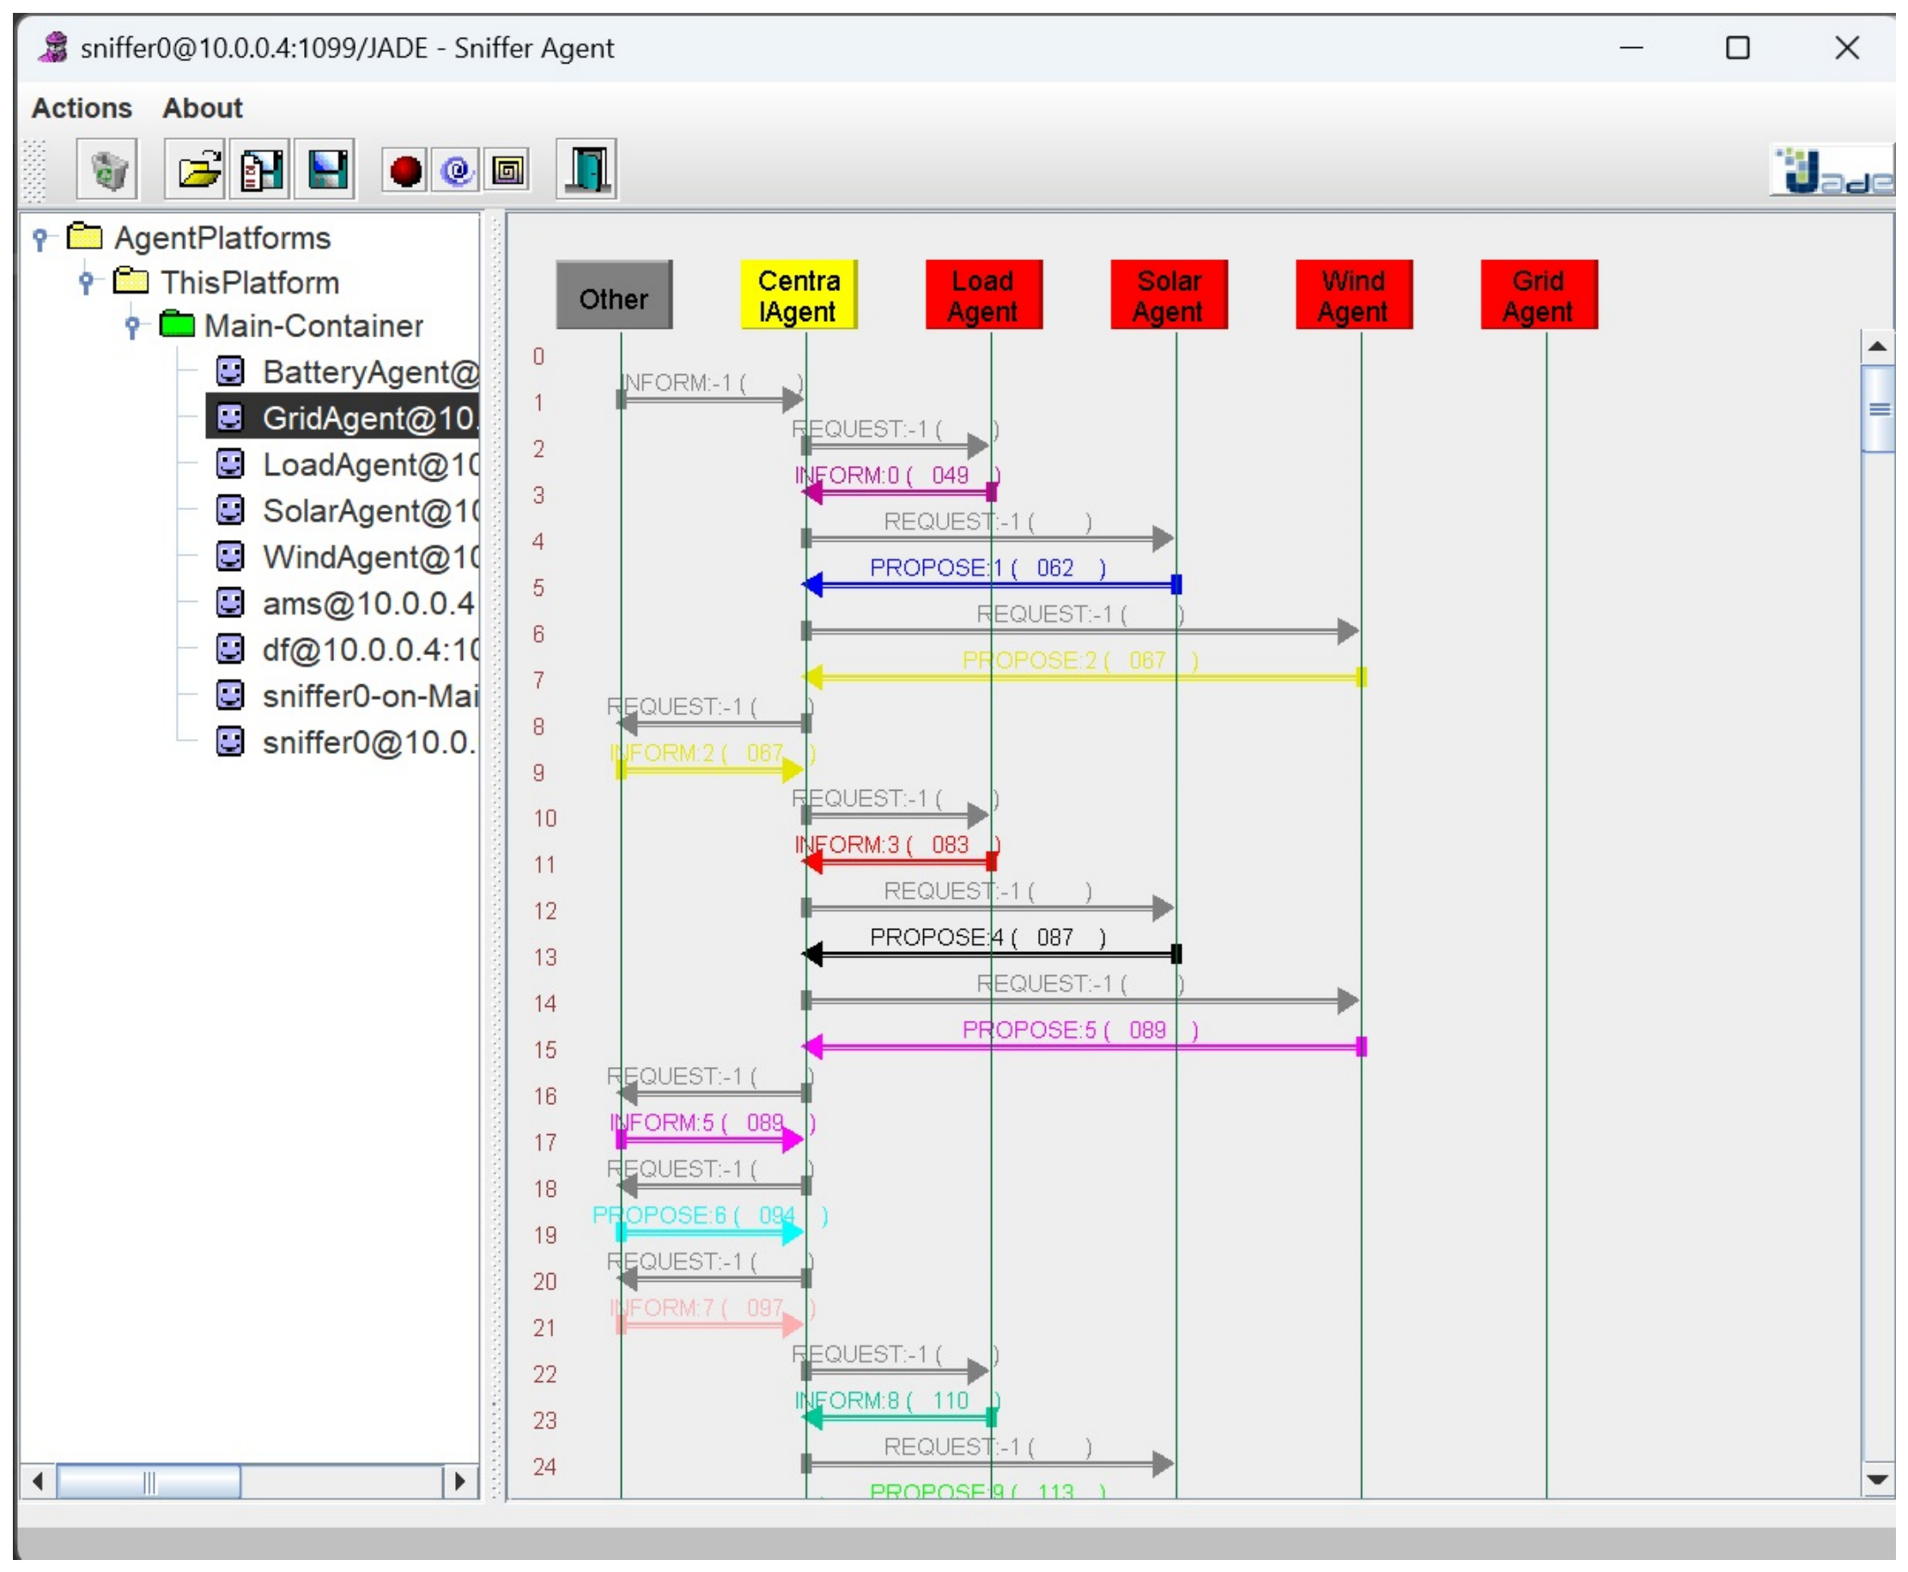Click the df agent face icon
The image size is (1908, 1572).
tap(230, 649)
